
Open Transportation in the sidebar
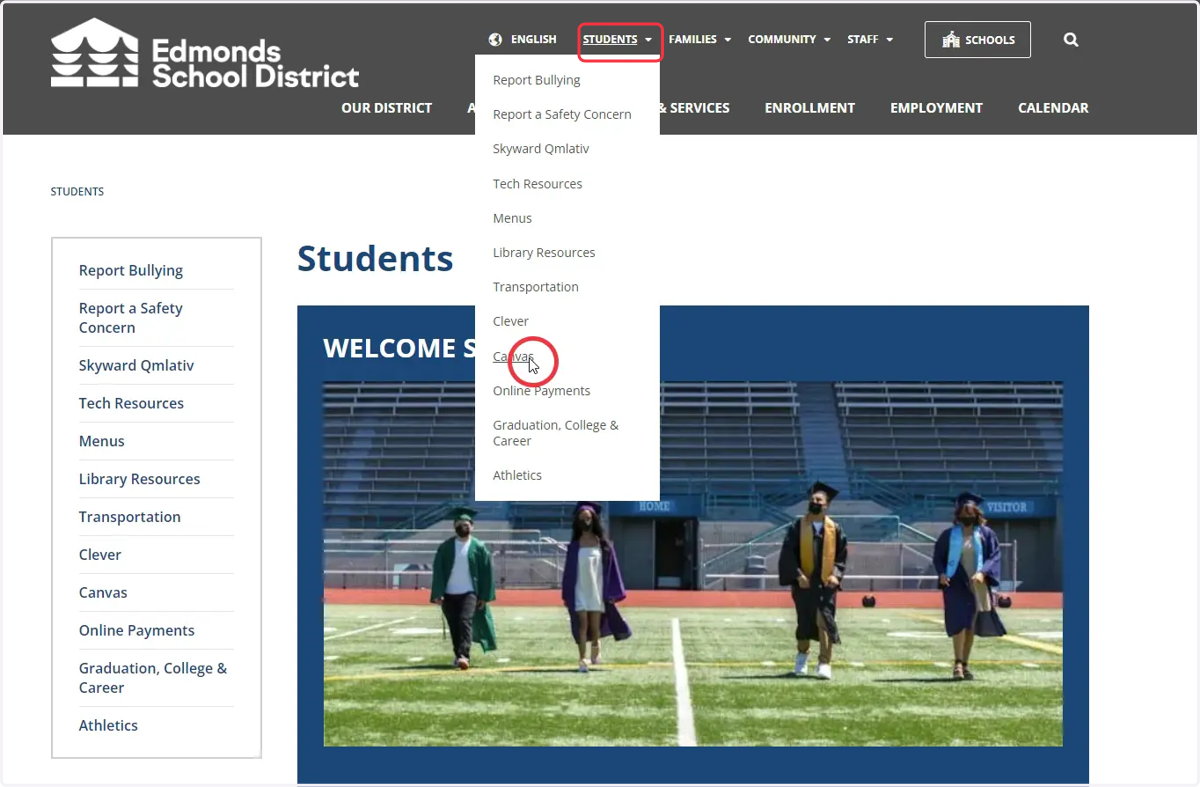[x=130, y=517]
